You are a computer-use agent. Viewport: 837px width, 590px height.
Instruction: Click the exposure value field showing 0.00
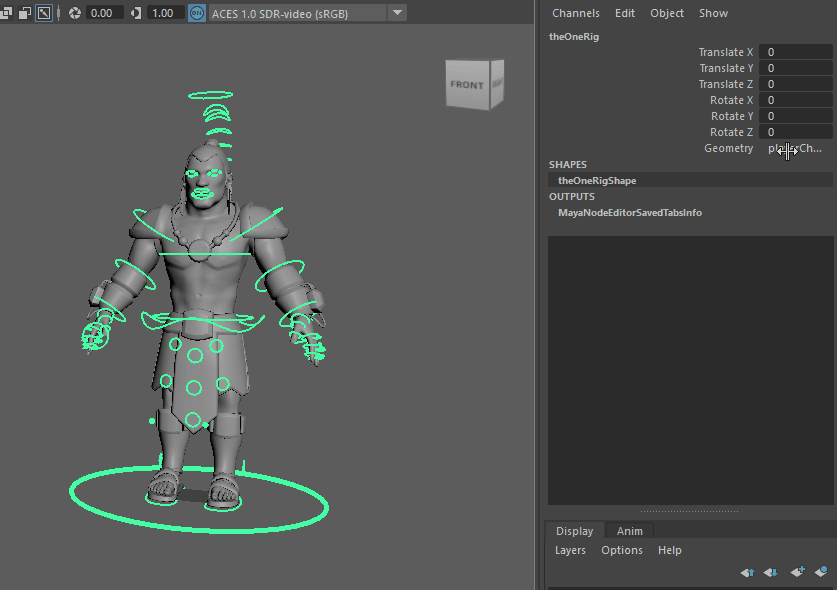104,13
